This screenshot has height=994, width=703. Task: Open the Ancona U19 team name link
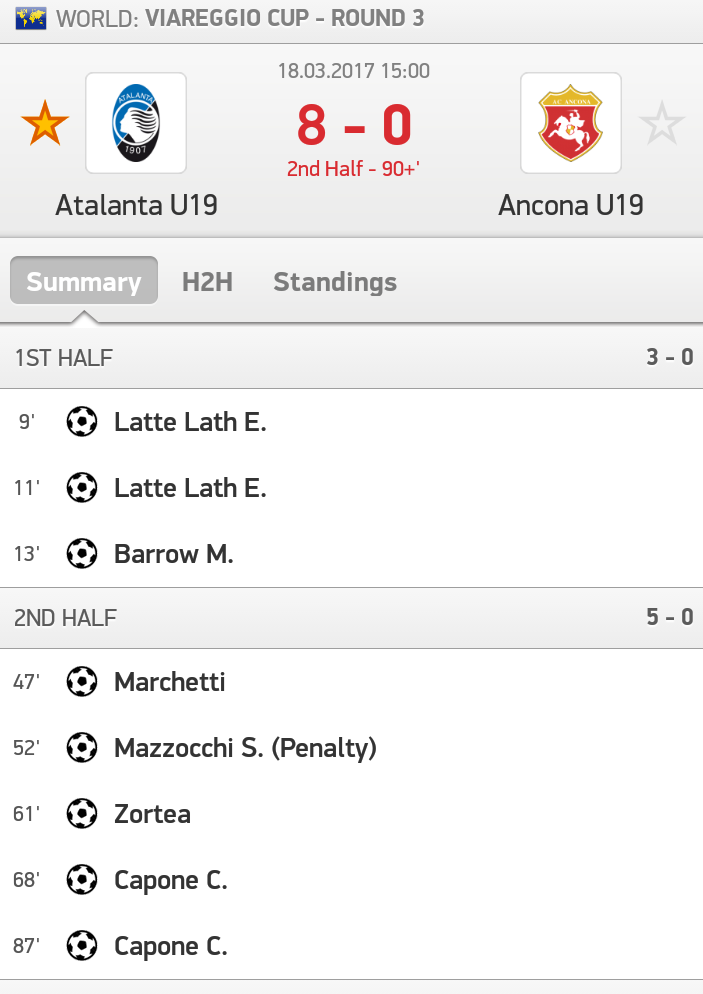[571, 205]
